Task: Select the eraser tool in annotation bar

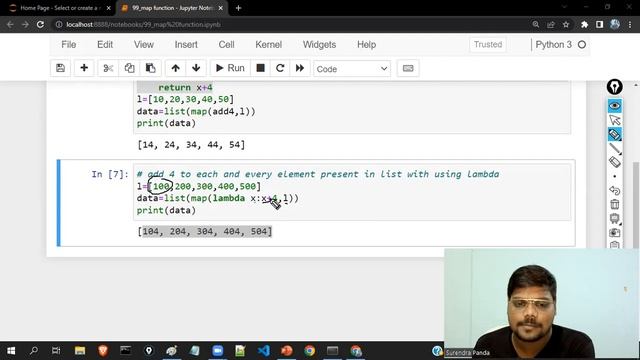Action: click(615, 162)
